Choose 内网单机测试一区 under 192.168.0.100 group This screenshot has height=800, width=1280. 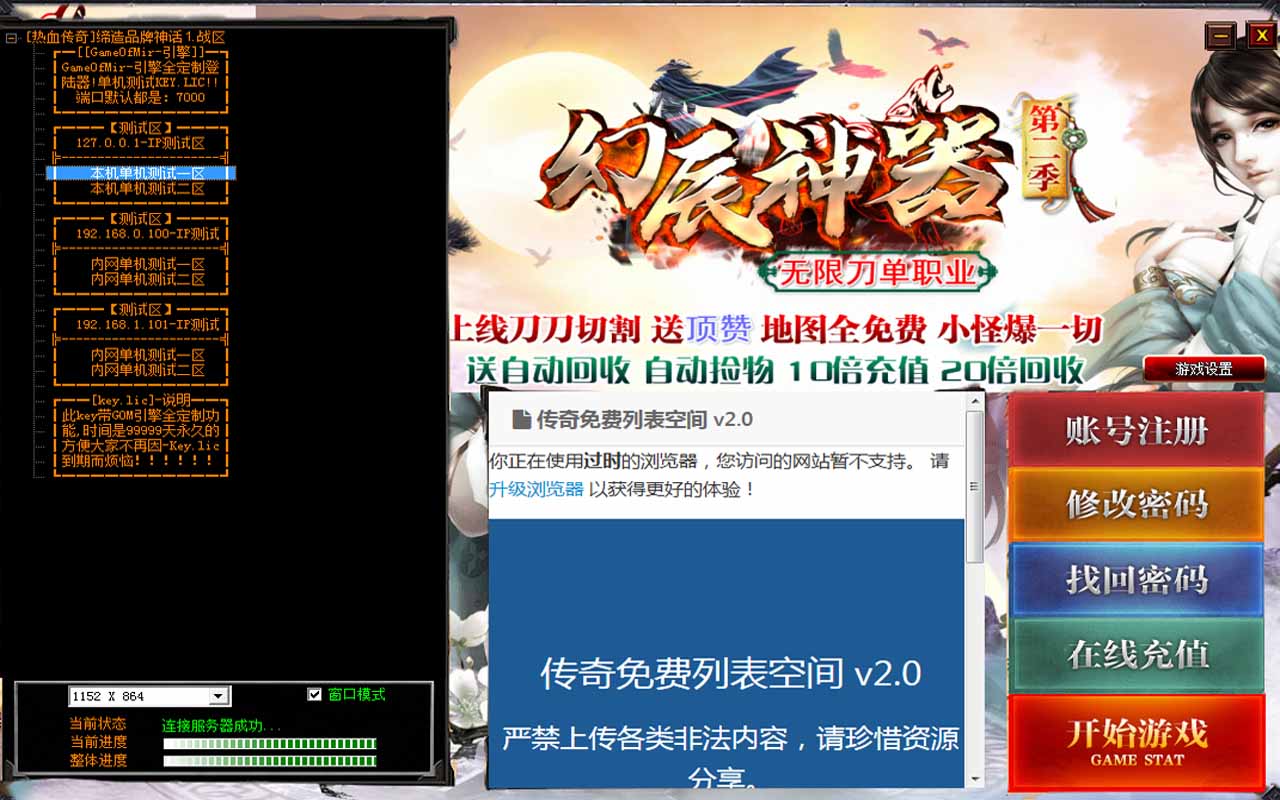(x=147, y=264)
